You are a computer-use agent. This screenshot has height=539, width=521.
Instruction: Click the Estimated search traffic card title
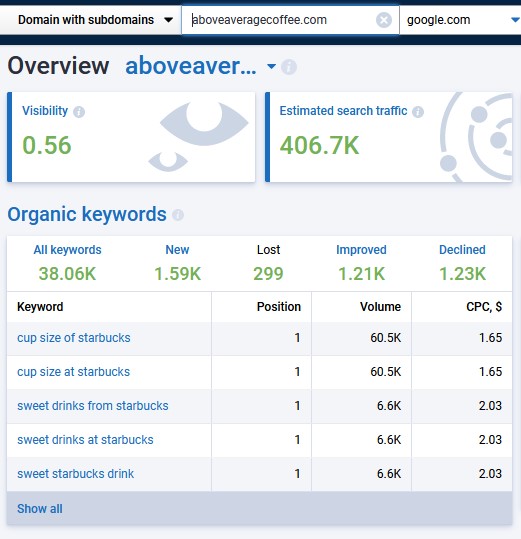click(x=343, y=111)
